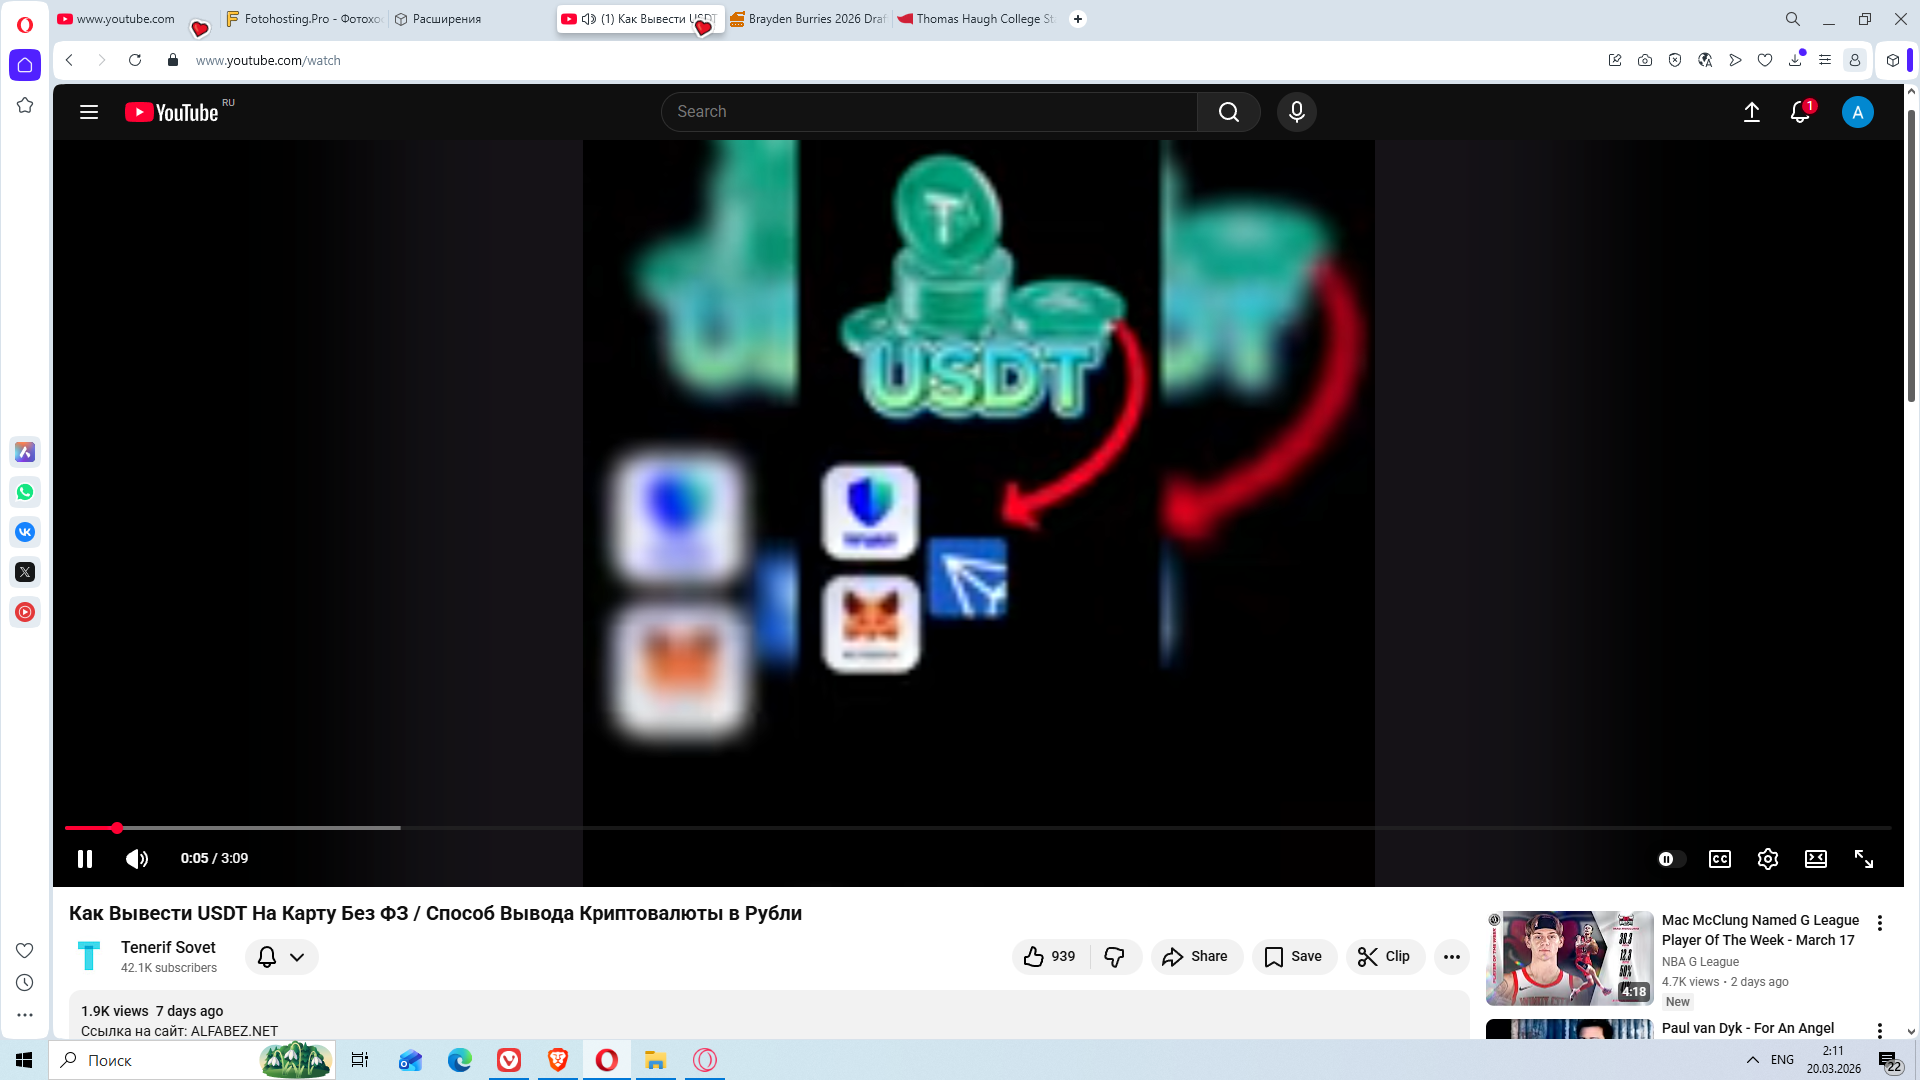
Task: Dislike the video
Action: (1114, 957)
